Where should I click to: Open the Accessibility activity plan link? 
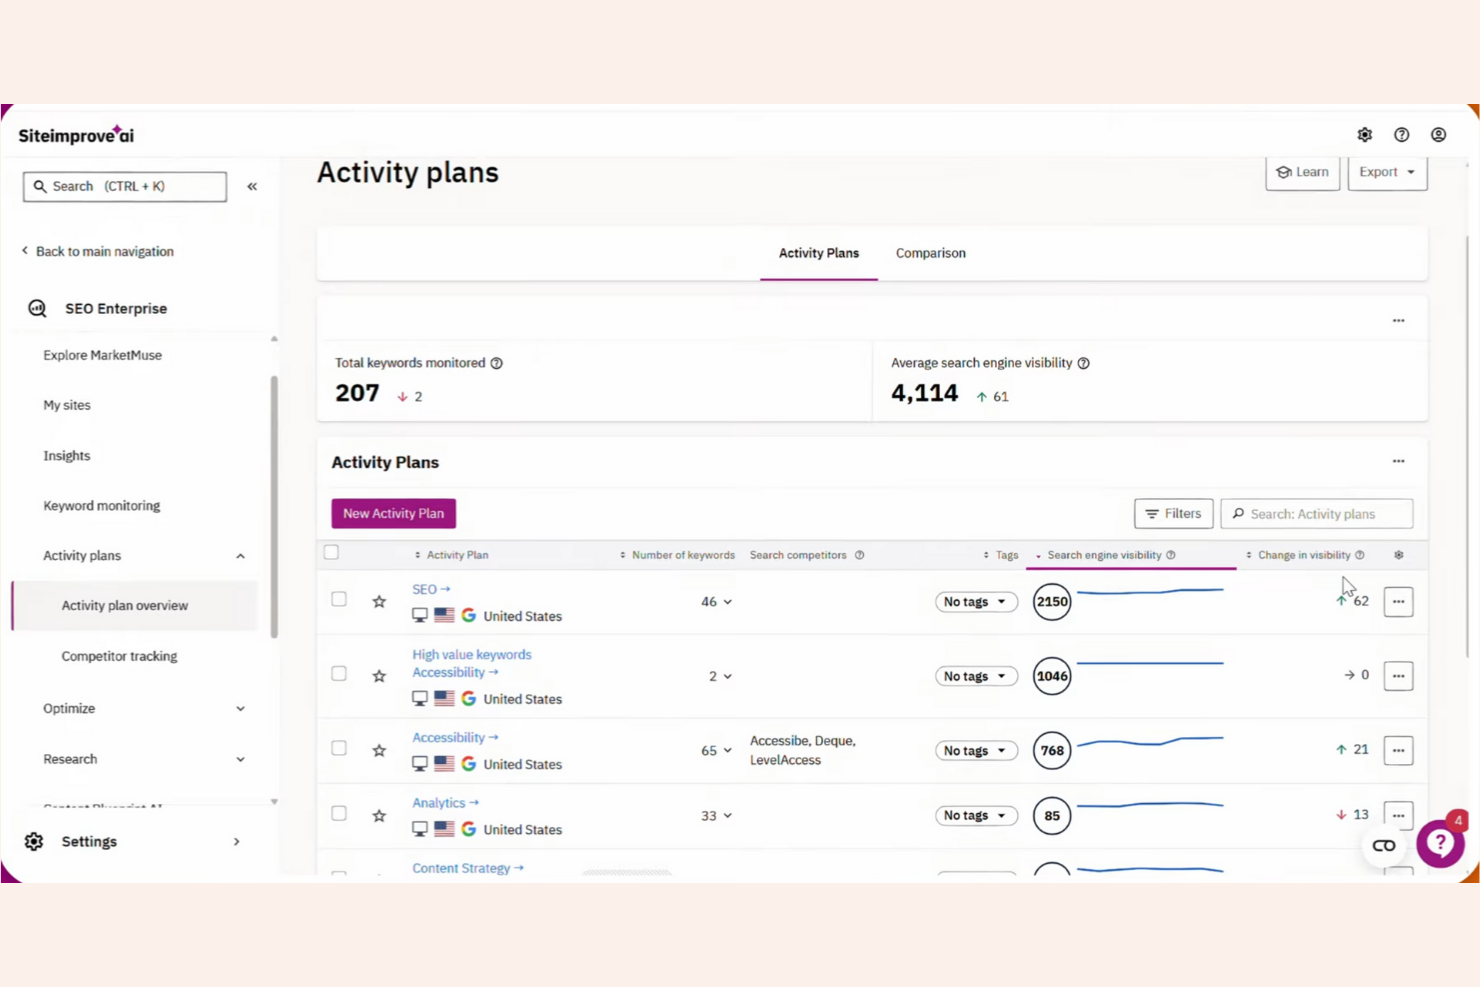(x=455, y=738)
